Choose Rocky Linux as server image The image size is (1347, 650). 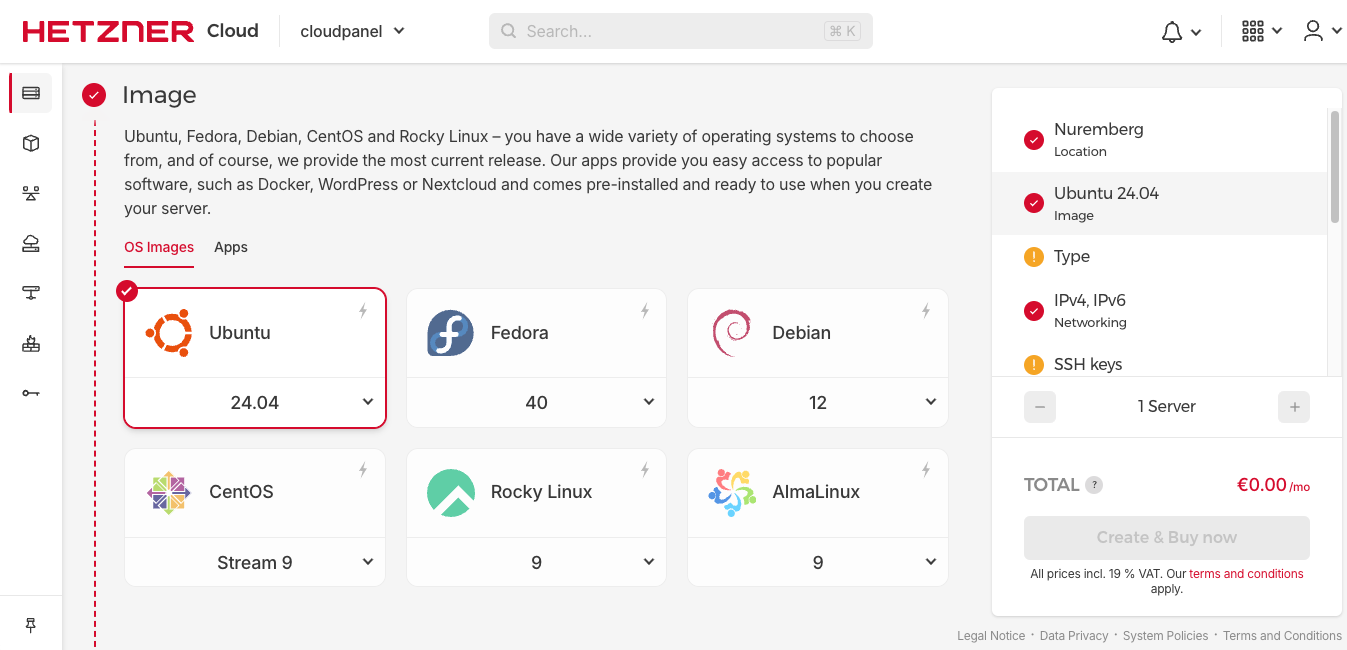coord(536,492)
